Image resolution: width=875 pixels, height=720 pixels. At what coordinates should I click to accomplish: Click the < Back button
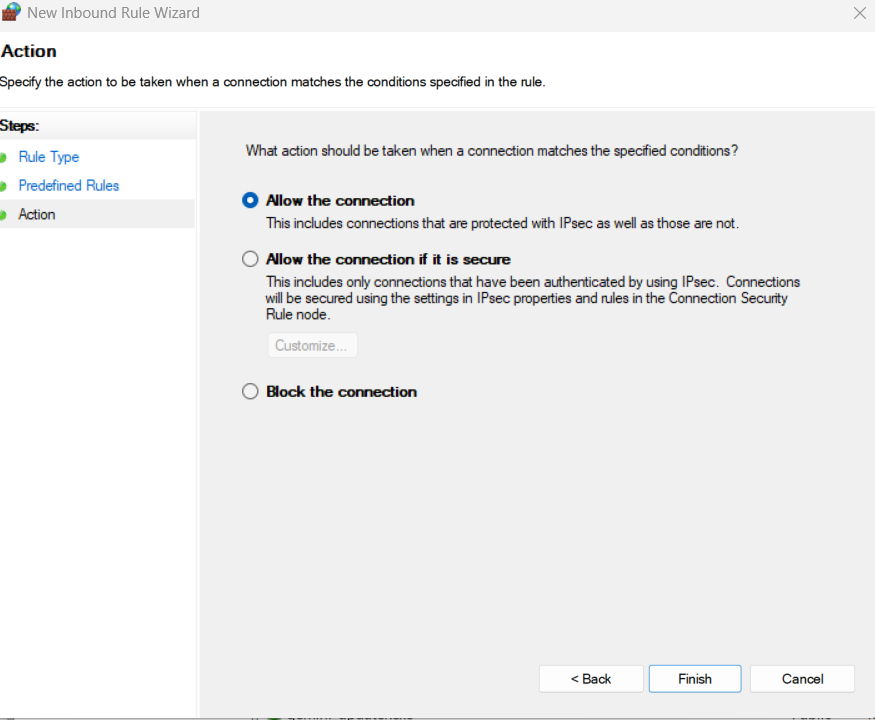click(x=590, y=679)
